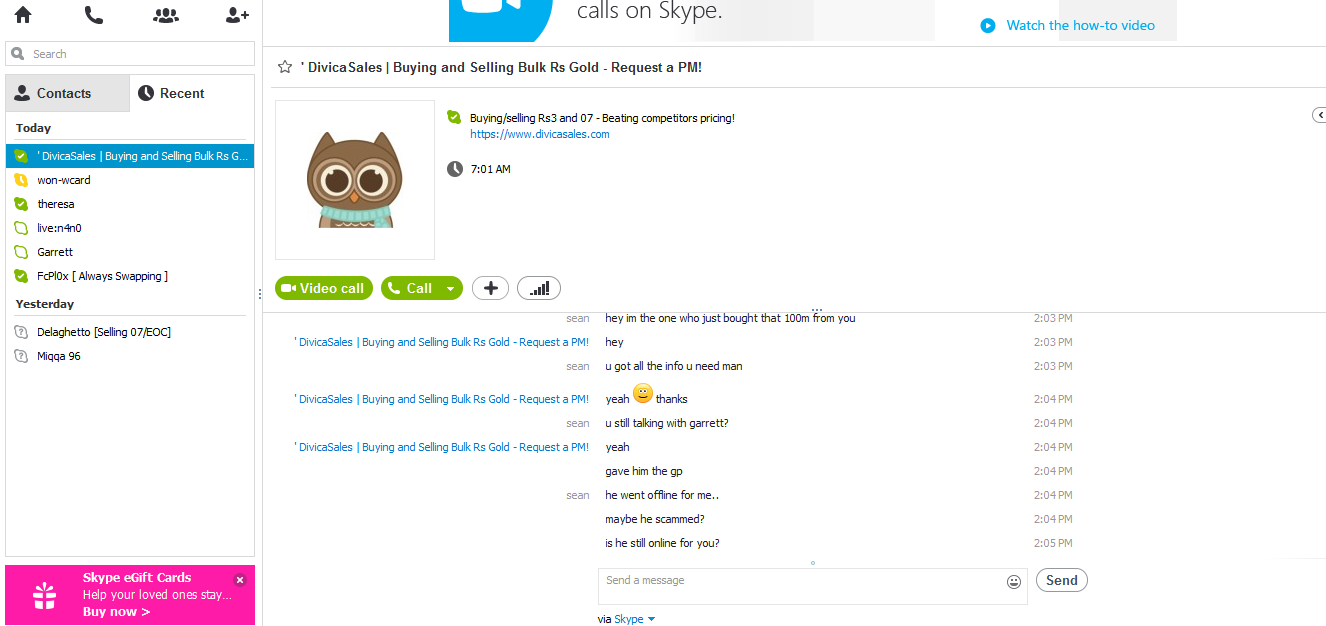1326x626 pixels.
Task: Click the unknown status icon next to Miqqa 96
Action: coord(21,356)
